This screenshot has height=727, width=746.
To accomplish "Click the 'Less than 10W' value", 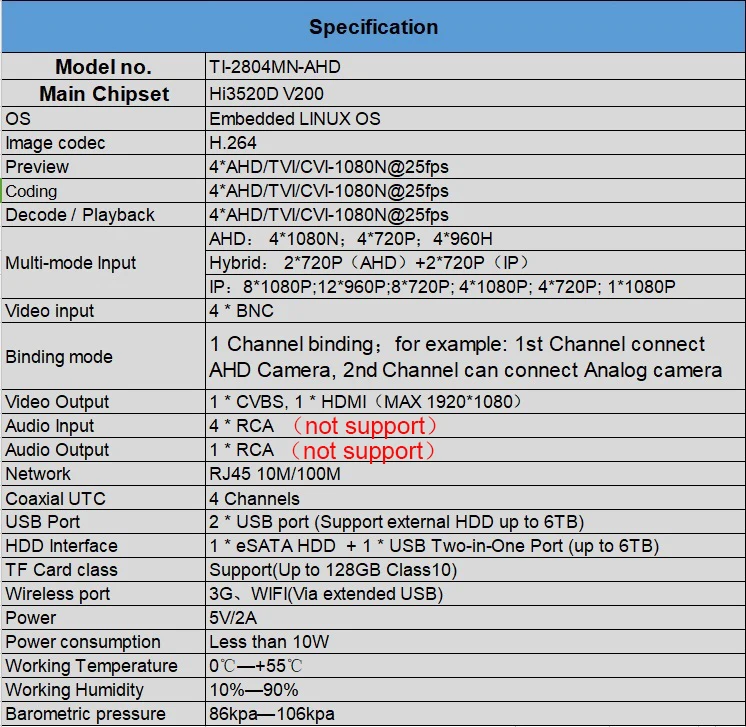I will pos(269,642).
